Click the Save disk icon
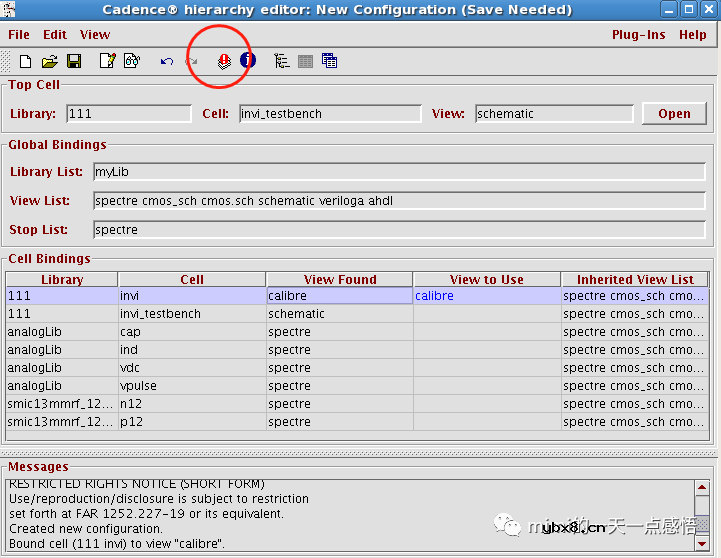The height and width of the screenshot is (558, 721). (x=73, y=61)
